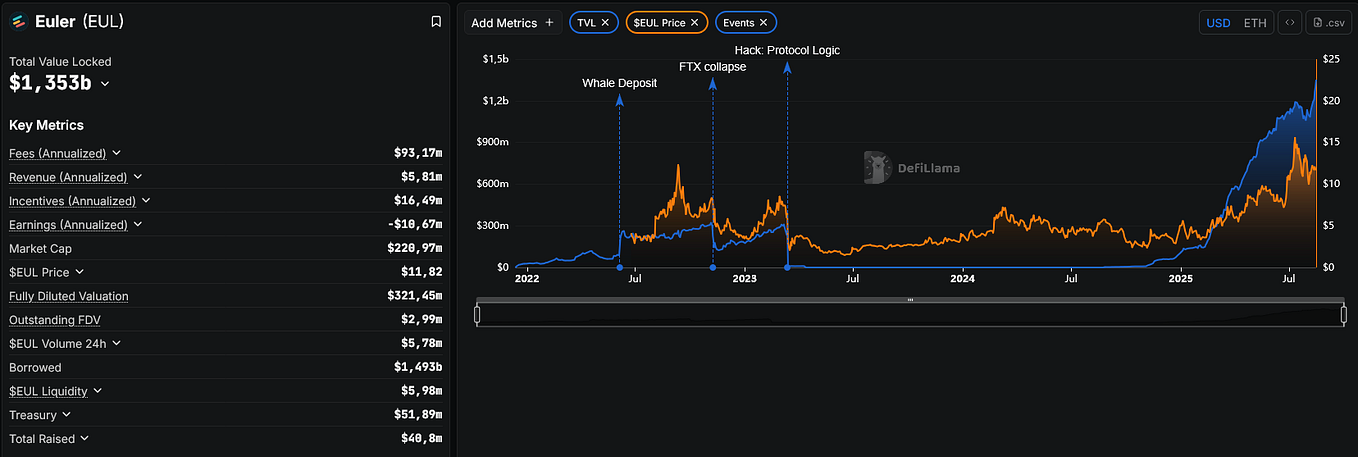1358x457 pixels.
Task: Click the Whale Deposit event marker
Action: pos(619,267)
